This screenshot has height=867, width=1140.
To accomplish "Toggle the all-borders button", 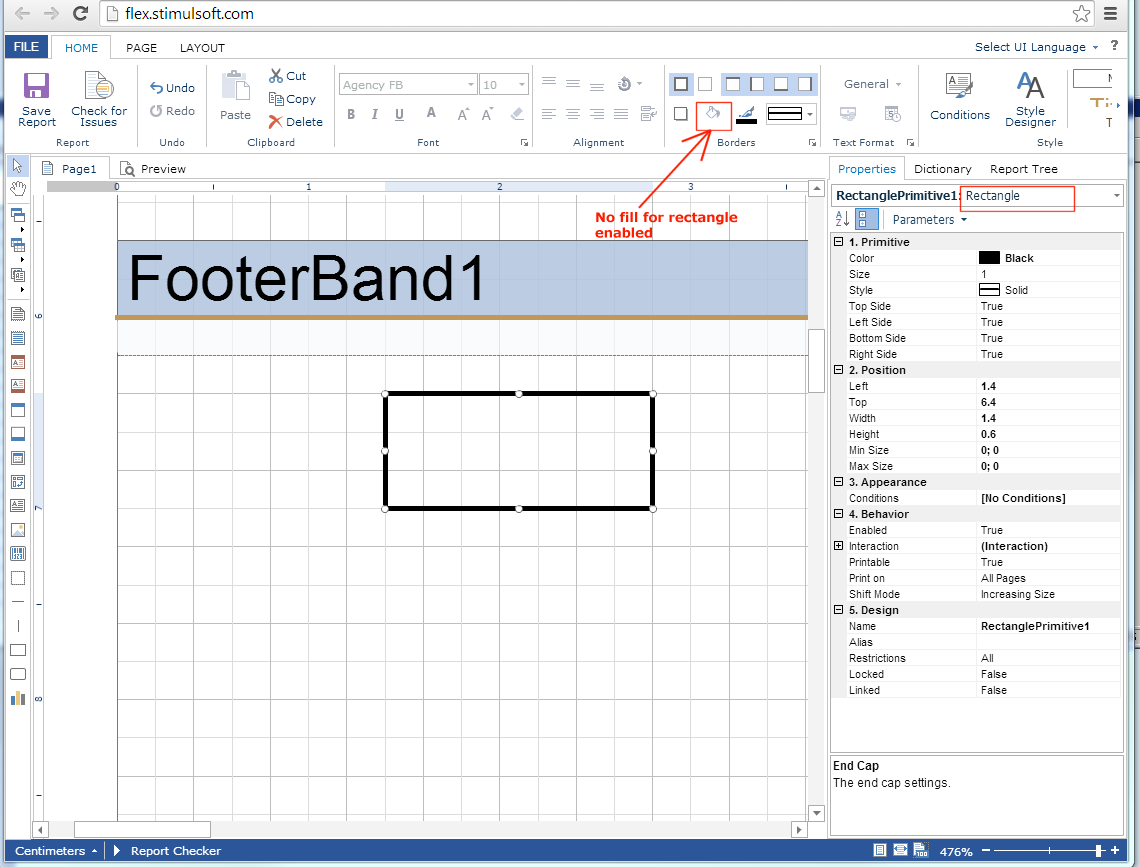I will coord(681,84).
